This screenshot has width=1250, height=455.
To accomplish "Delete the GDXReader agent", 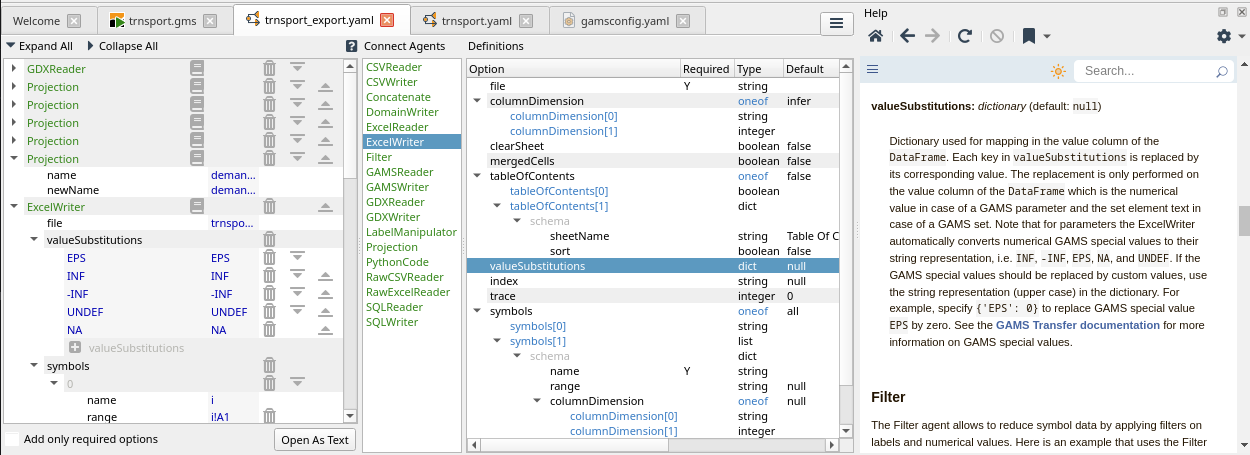I will pos(269,68).
